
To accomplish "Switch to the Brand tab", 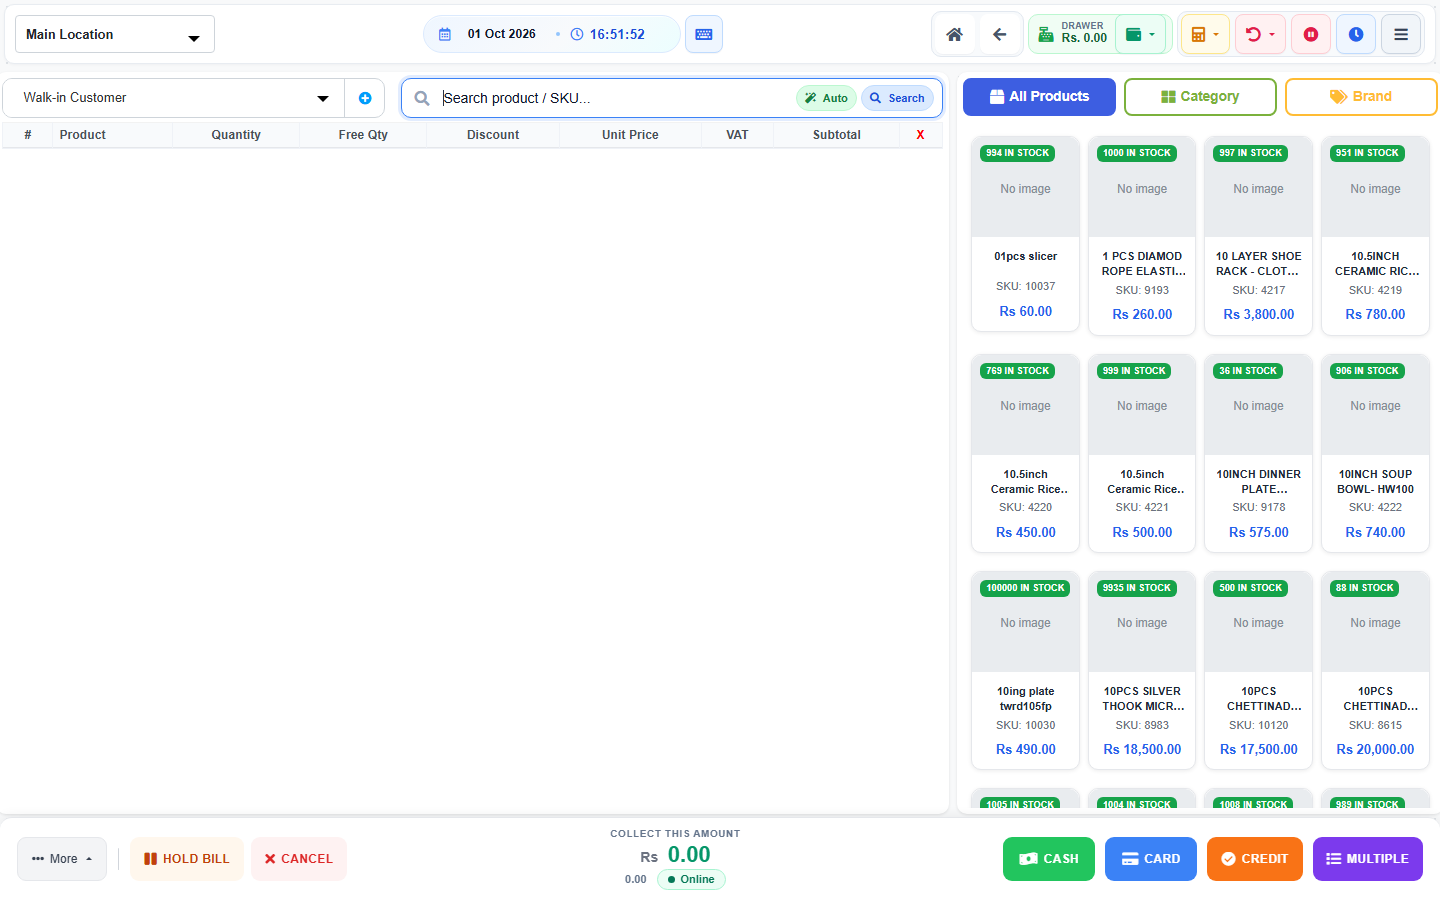I will point(1361,97).
